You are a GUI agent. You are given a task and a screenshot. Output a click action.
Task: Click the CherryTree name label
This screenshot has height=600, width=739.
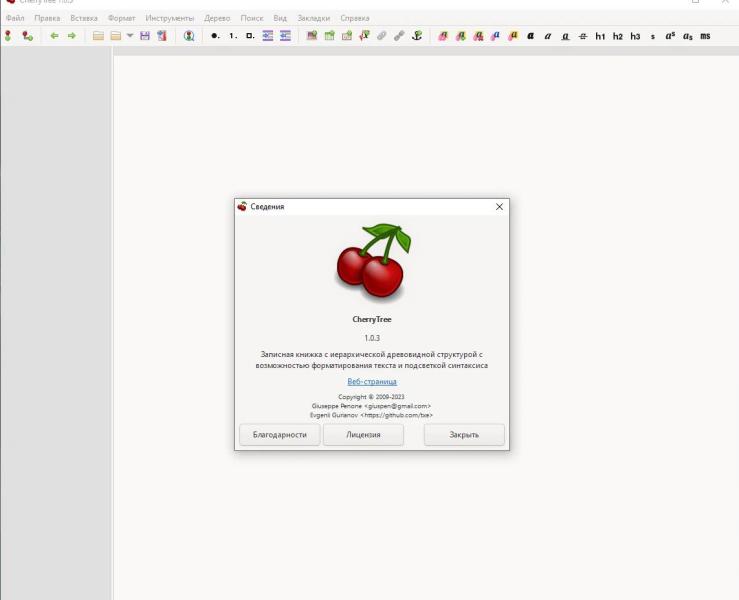(x=372, y=319)
